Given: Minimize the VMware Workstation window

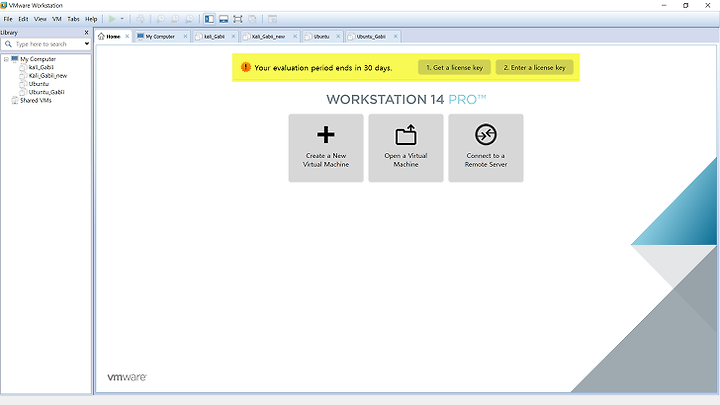Looking at the screenshot, I should pos(664,6).
